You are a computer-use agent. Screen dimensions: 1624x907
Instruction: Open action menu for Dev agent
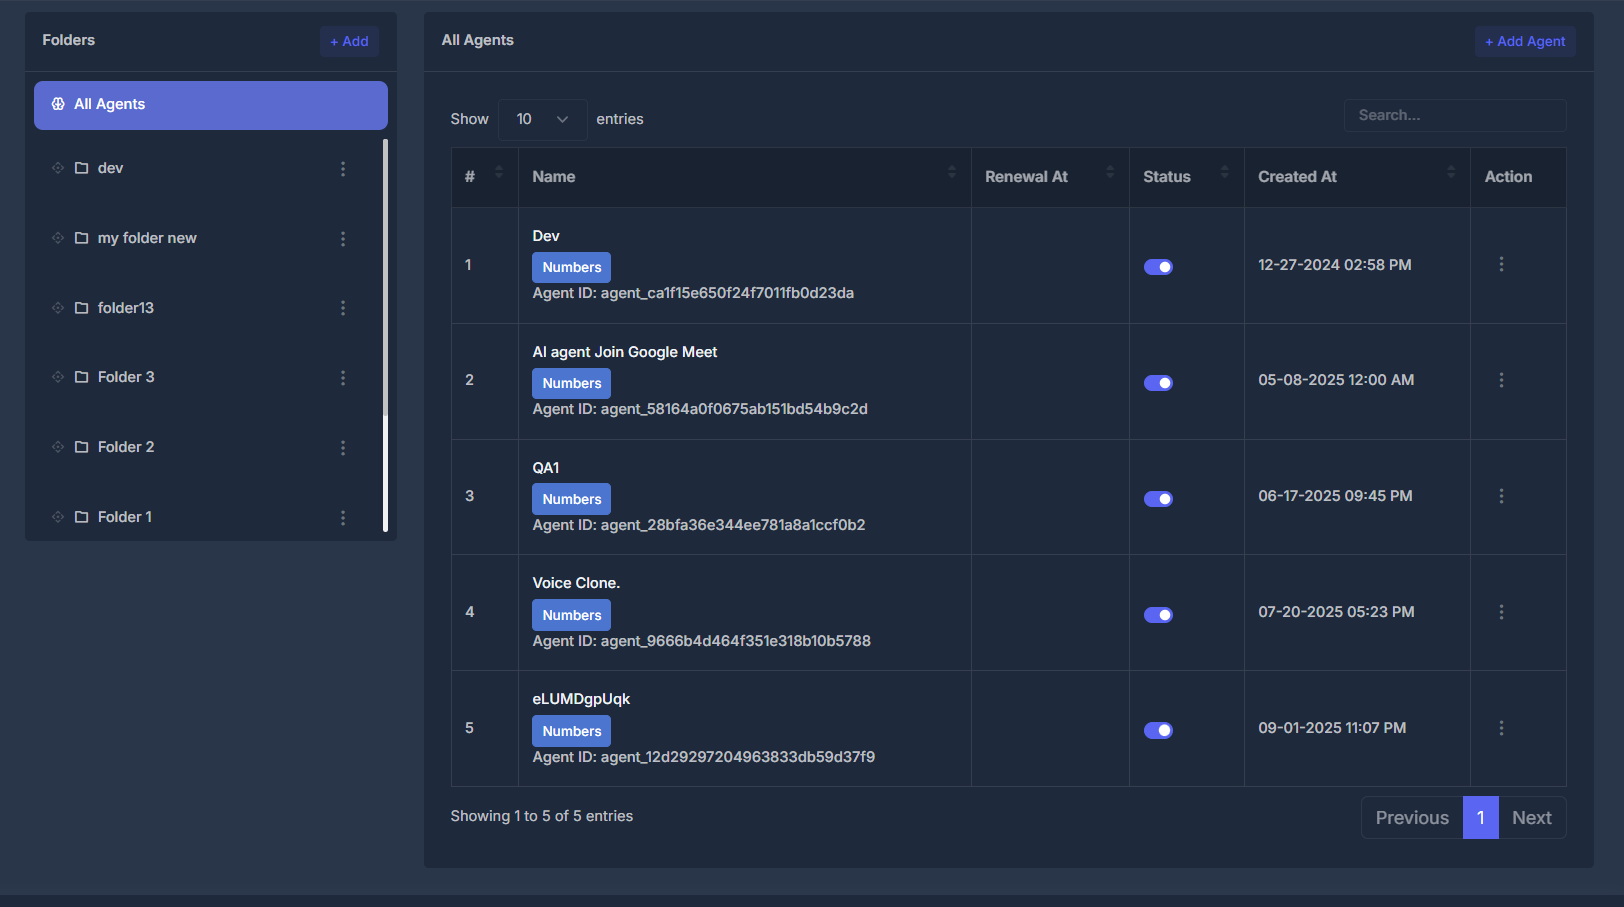coord(1501,264)
